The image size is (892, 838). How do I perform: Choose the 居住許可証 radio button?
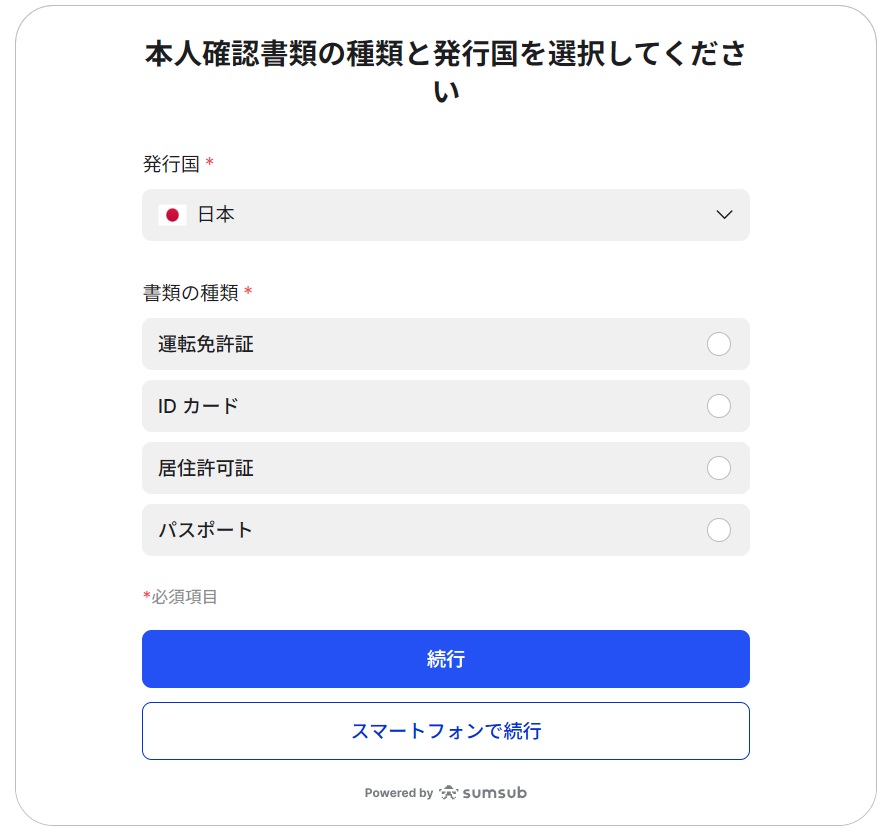pyautogui.click(x=718, y=468)
